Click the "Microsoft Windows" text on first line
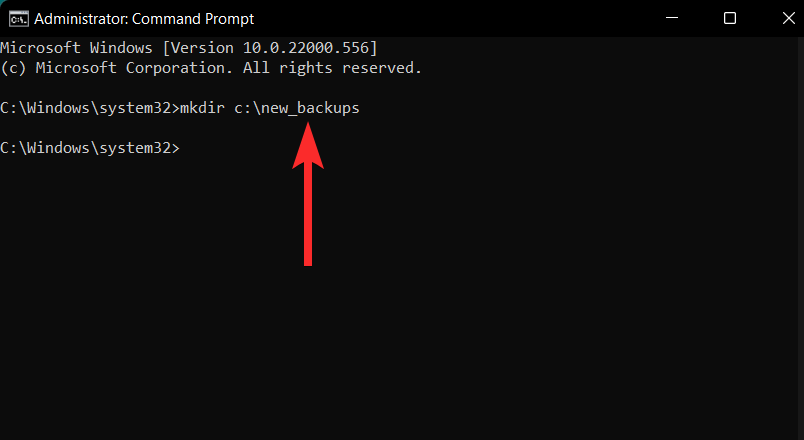Image resolution: width=804 pixels, height=440 pixels. (75, 48)
